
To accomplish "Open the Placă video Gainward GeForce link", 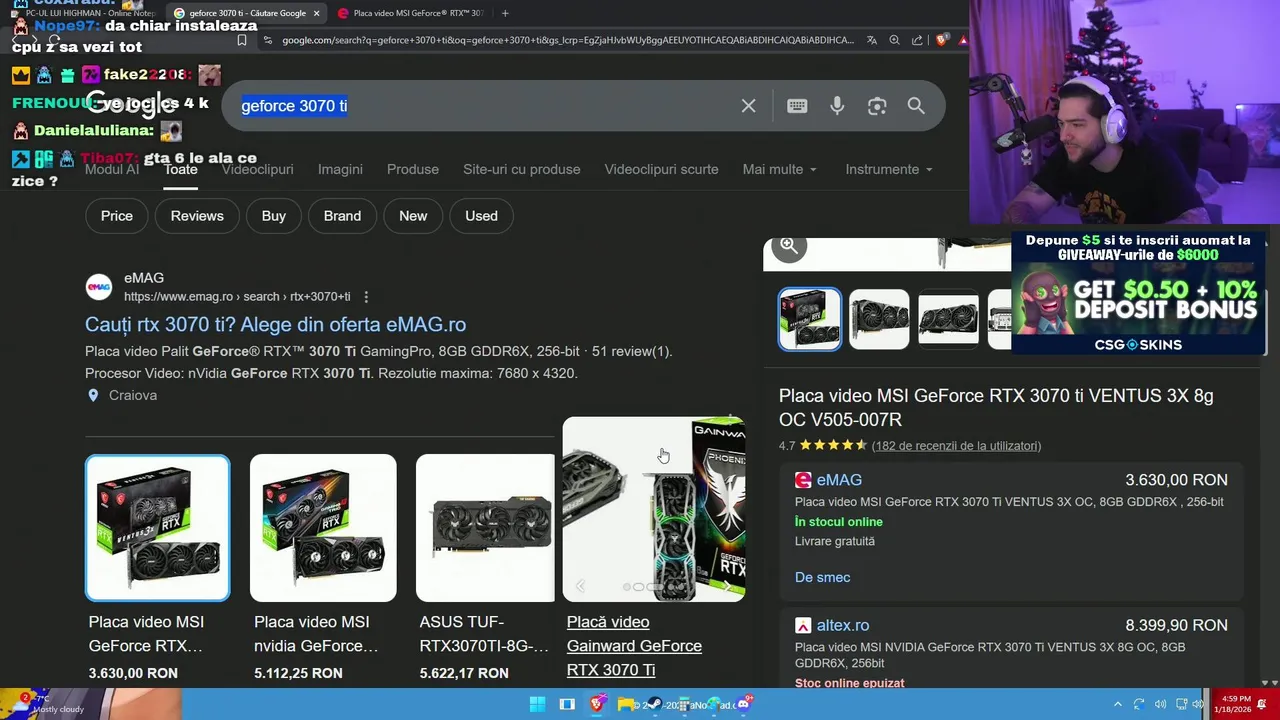I will click(x=634, y=646).
